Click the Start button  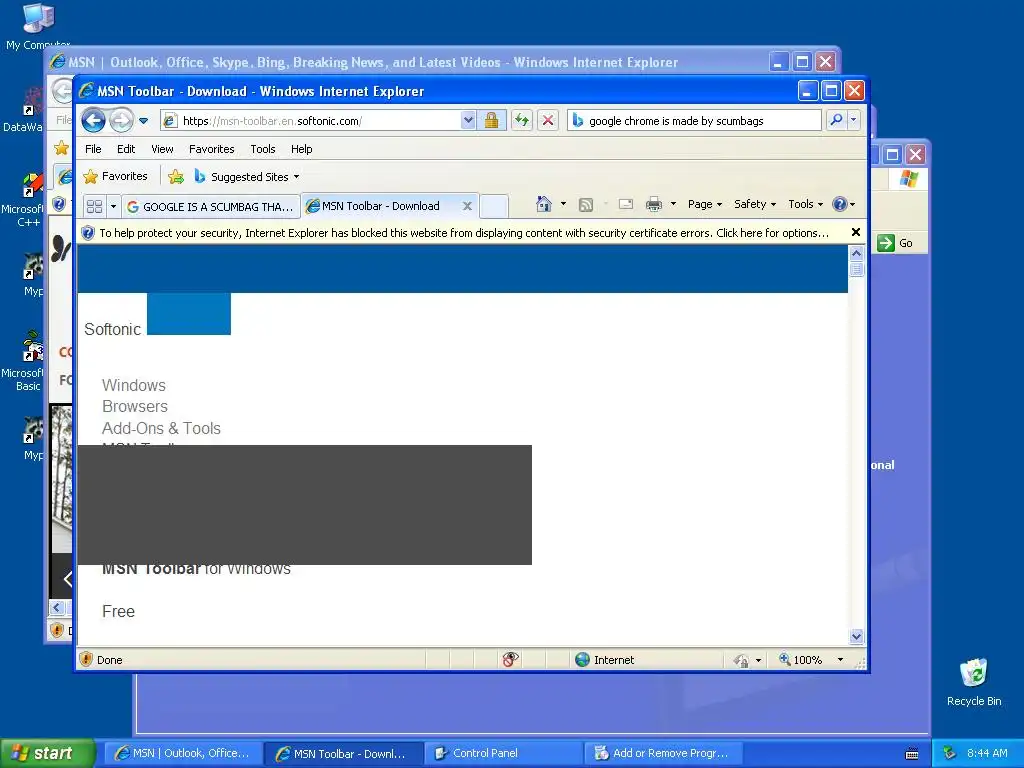pos(47,753)
